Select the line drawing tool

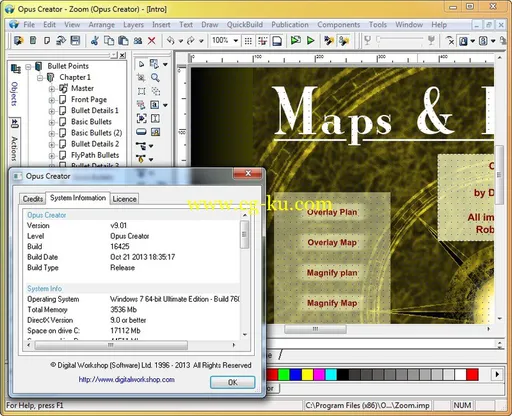[141, 146]
